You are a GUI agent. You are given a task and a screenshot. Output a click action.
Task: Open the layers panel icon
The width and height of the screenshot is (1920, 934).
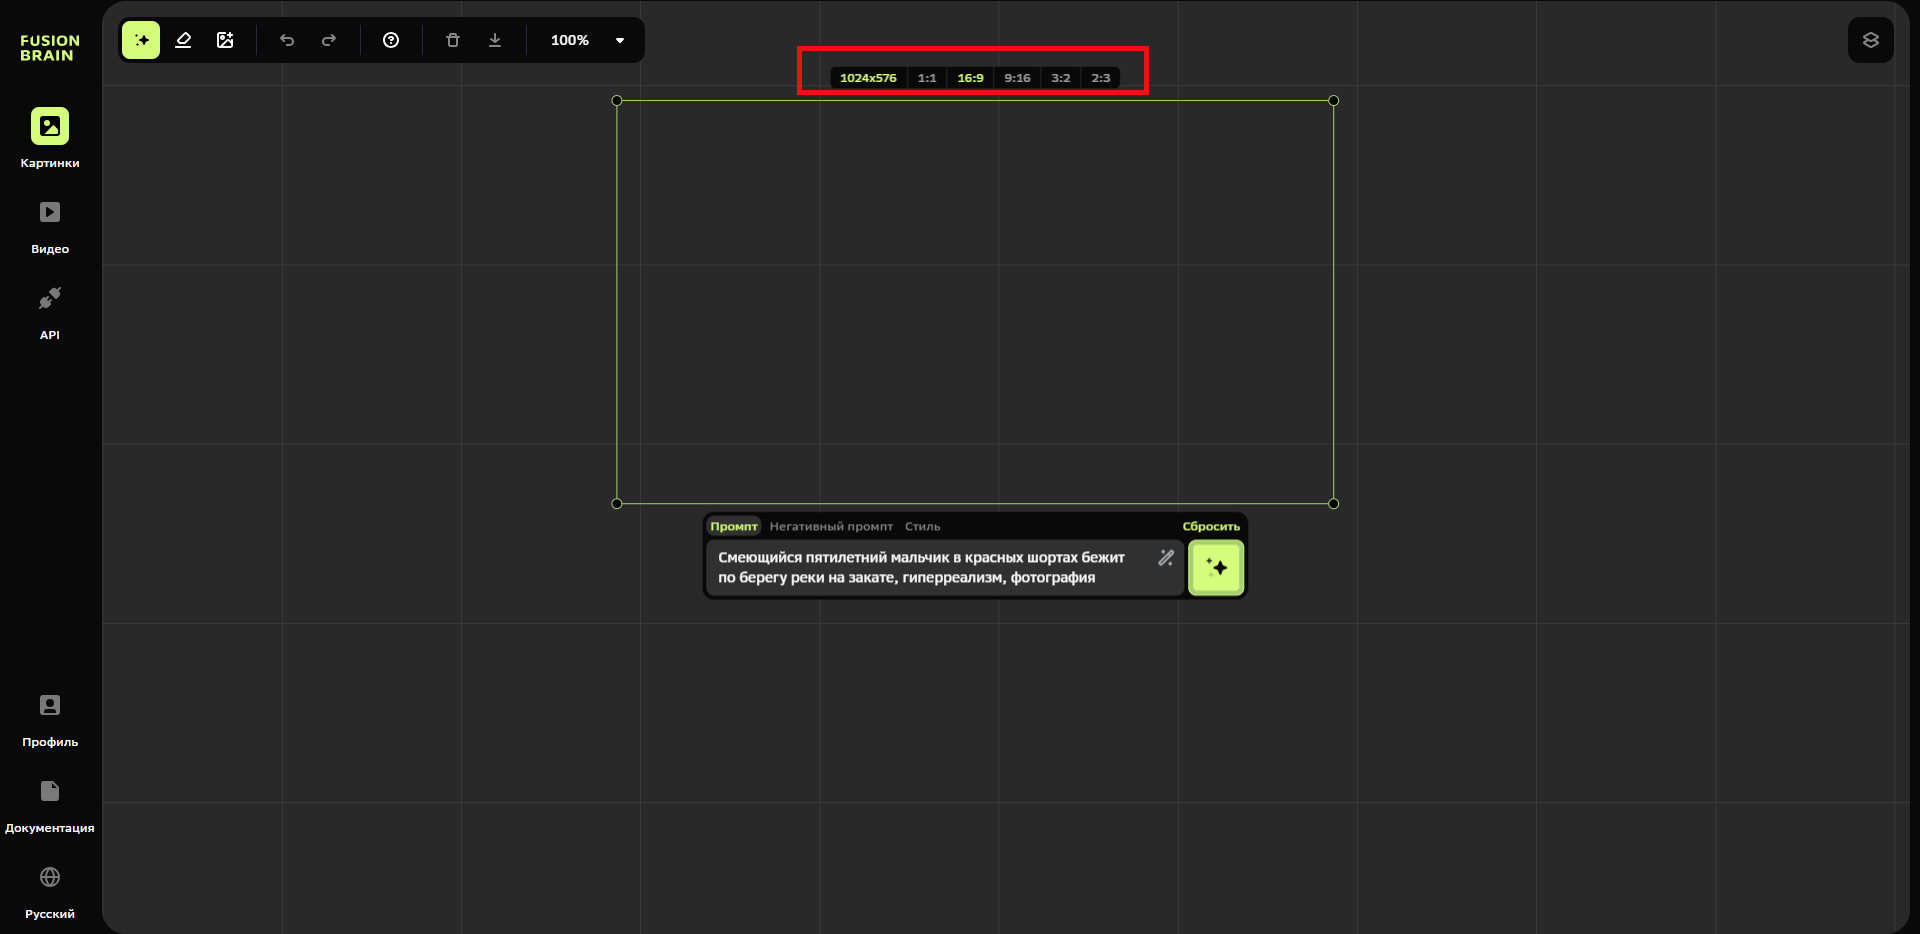point(1870,40)
